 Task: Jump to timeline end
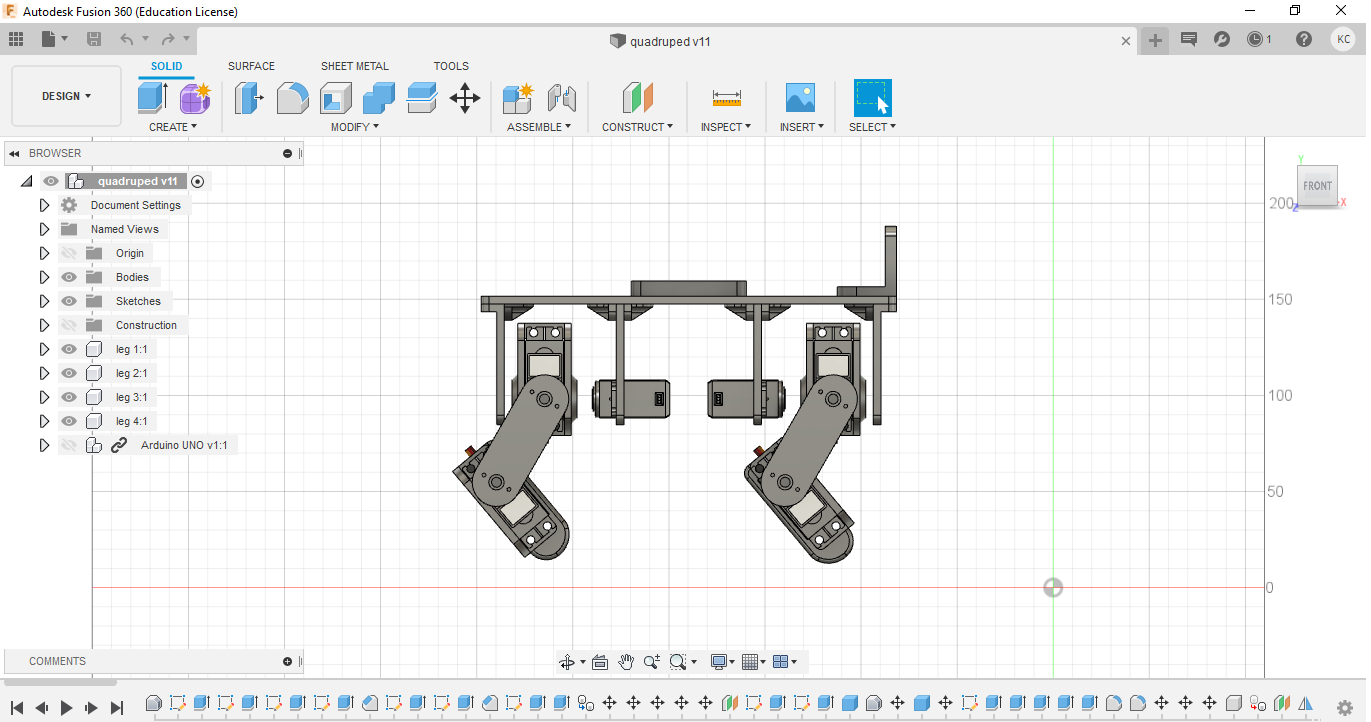(116, 707)
